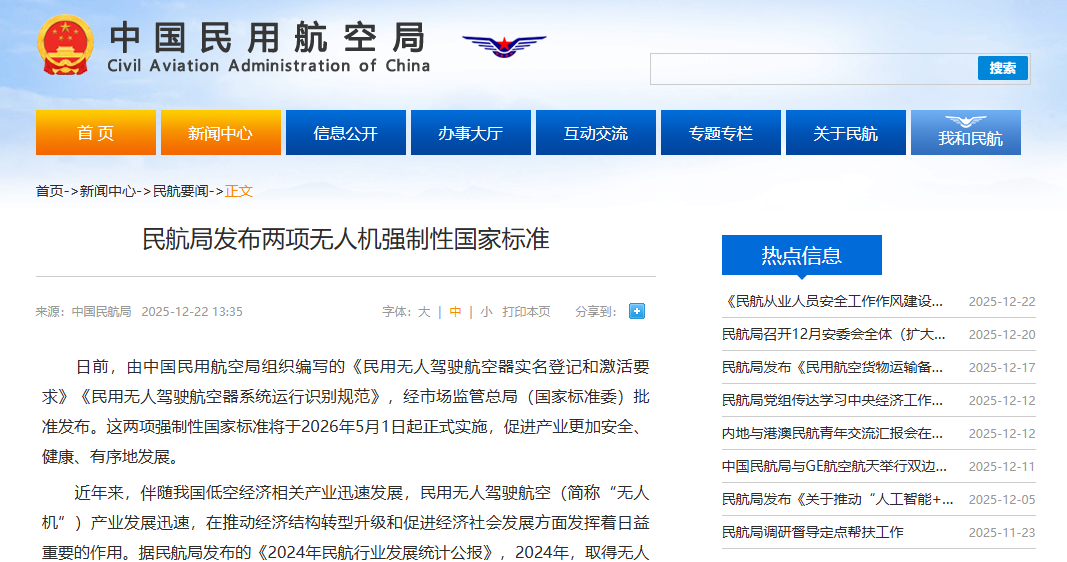
Task: Click the CAAC winged star logo
Action: (504, 46)
